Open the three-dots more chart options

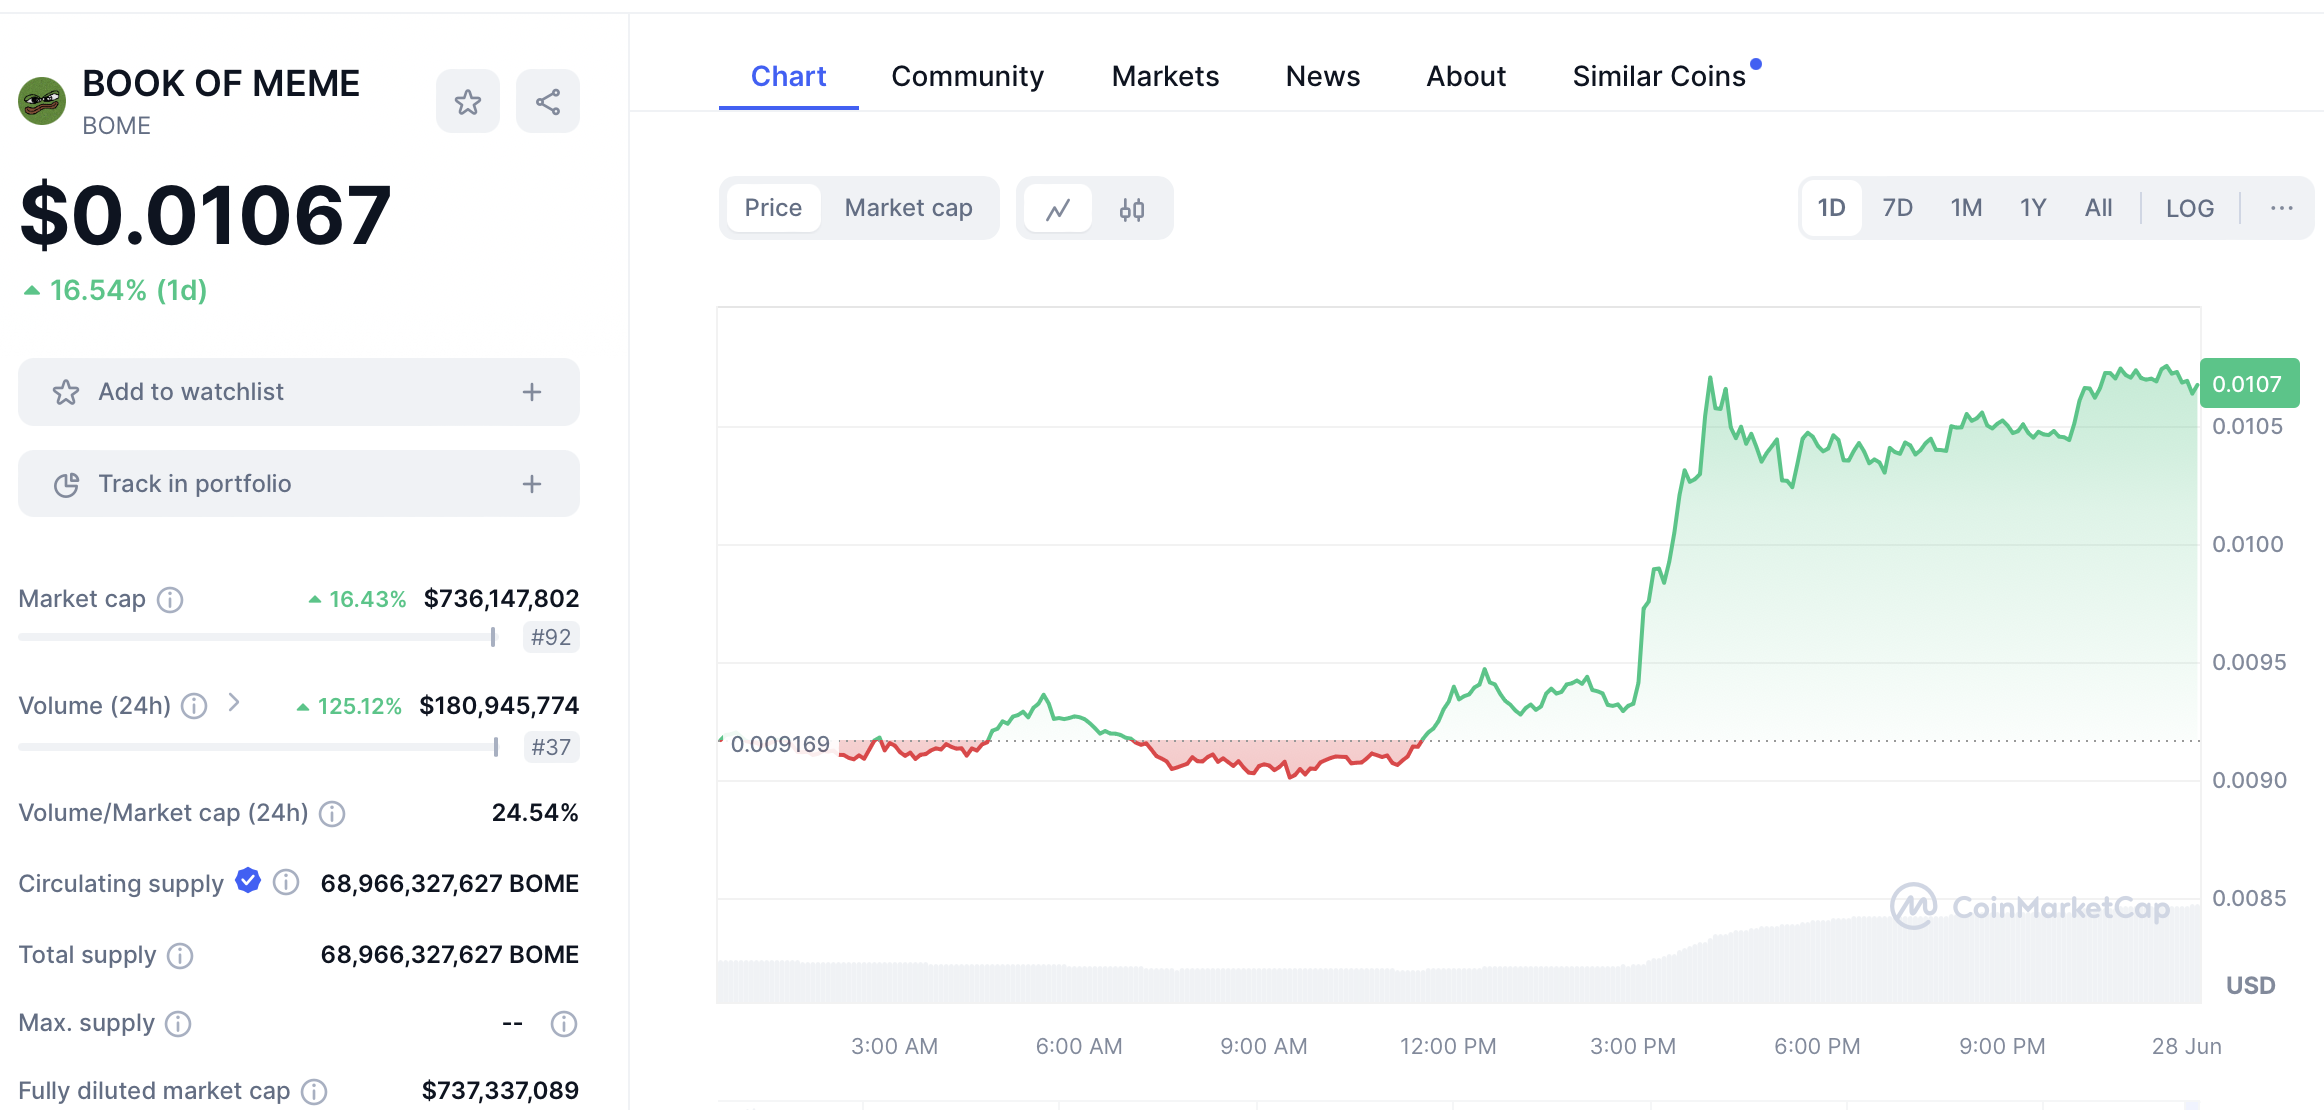click(x=2281, y=208)
